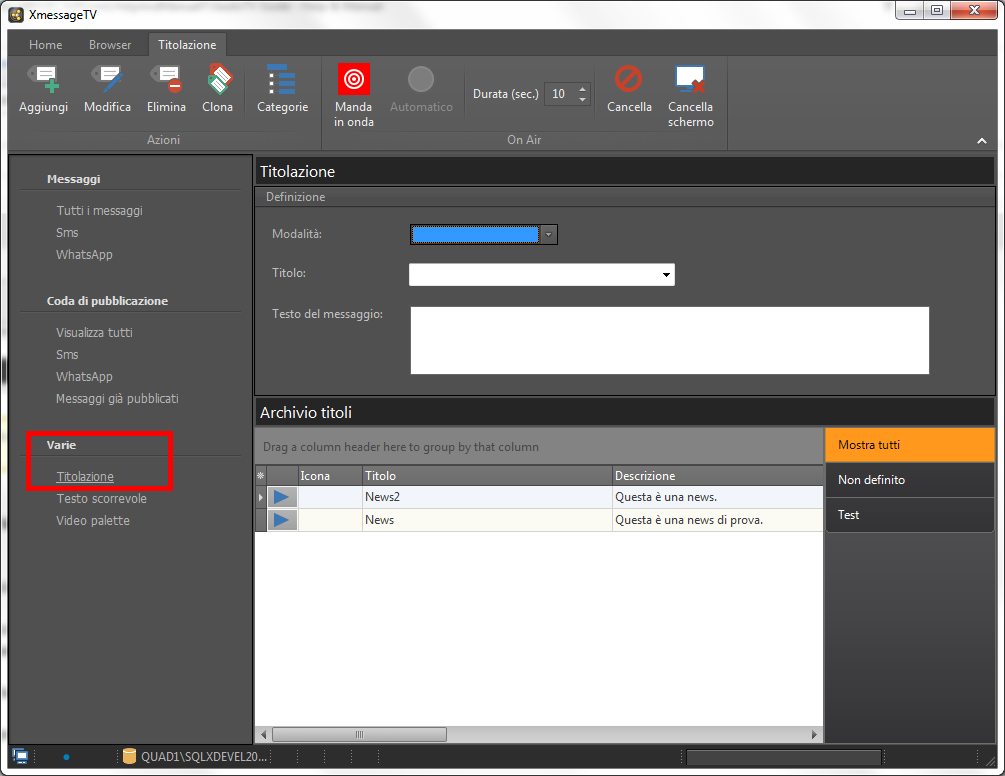Open WhatsApp under Messaggi
This screenshot has height=776, width=1005.
[84, 254]
